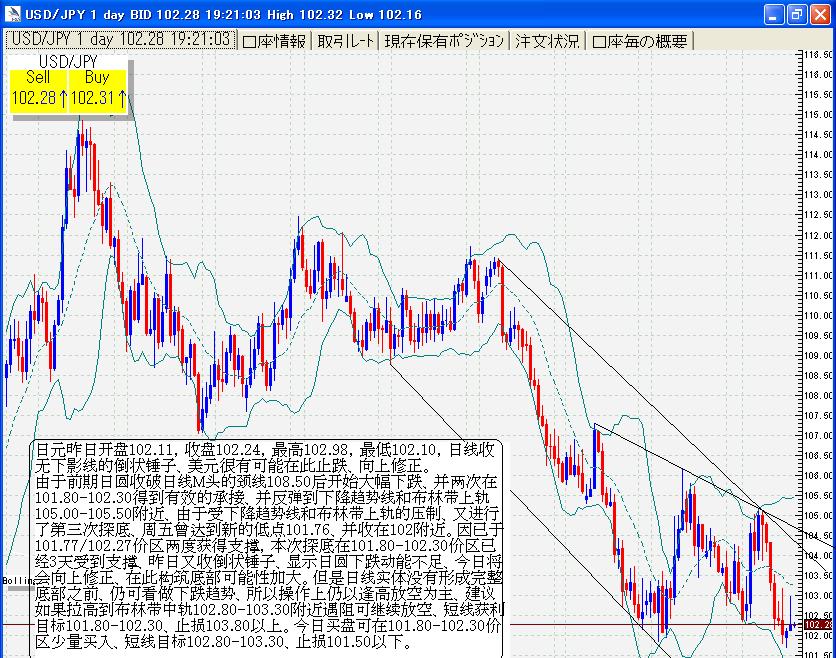The height and width of the screenshot is (658, 836).
Task: Open the 口座毎の概要 tab
Action: tap(640, 41)
